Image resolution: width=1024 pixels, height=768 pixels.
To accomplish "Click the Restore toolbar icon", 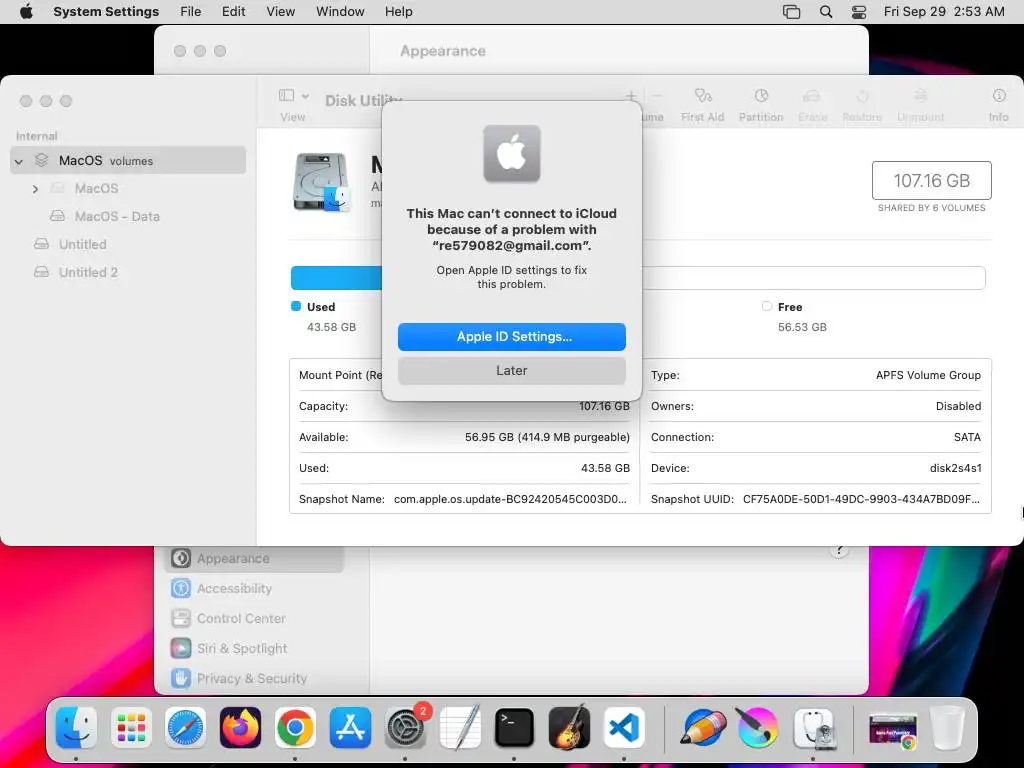I will point(861,105).
